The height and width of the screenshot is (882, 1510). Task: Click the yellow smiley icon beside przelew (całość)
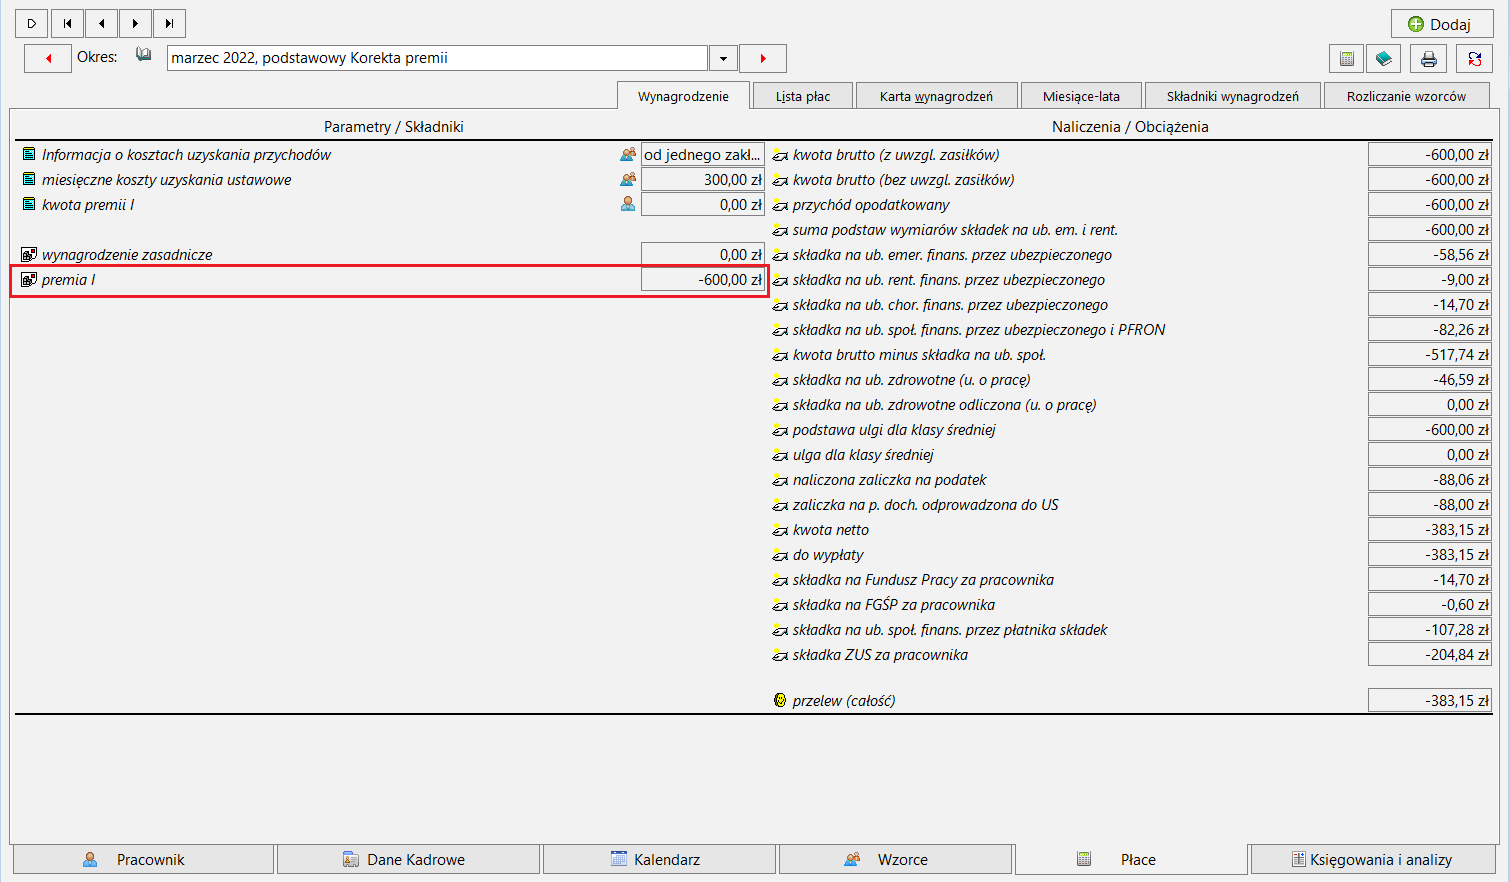point(780,700)
